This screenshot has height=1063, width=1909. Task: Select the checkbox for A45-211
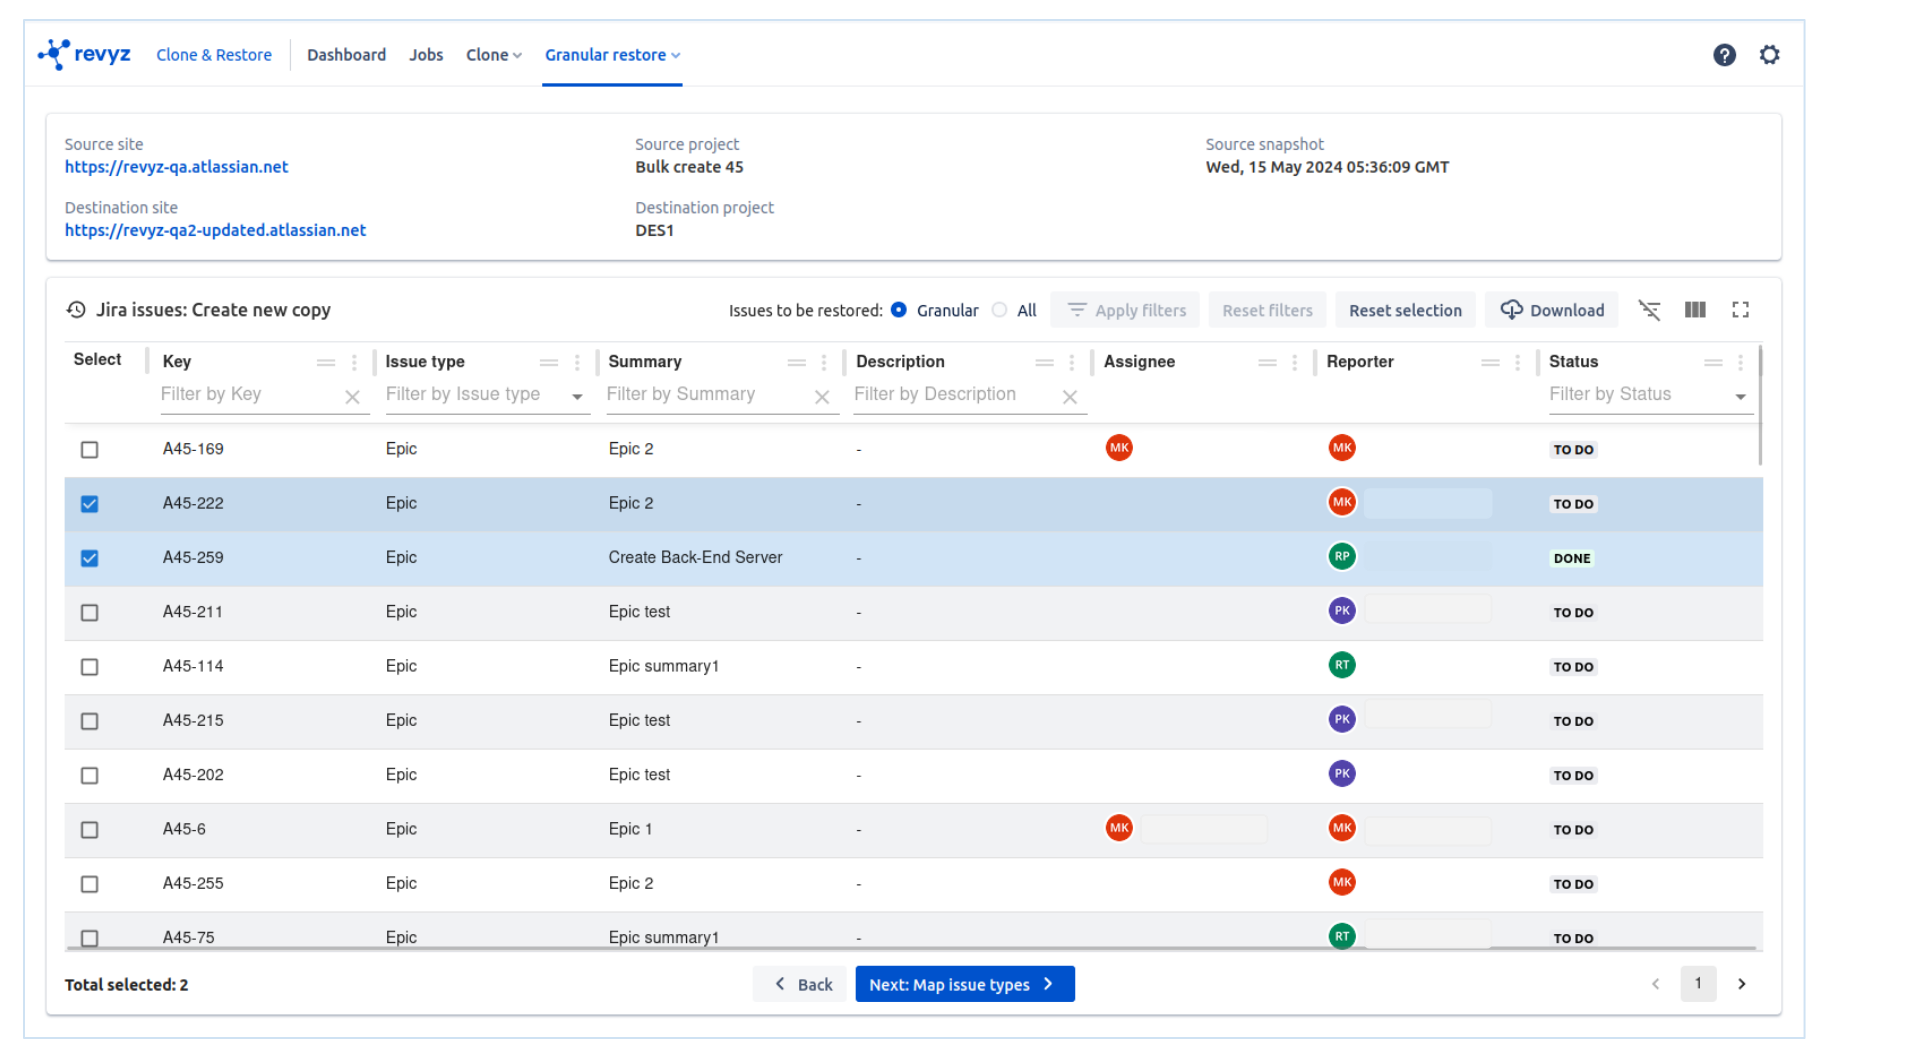coord(90,613)
